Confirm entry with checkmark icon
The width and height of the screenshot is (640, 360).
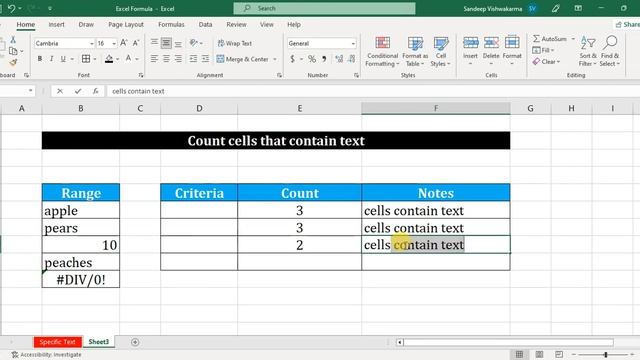pyautogui.click(x=78, y=91)
